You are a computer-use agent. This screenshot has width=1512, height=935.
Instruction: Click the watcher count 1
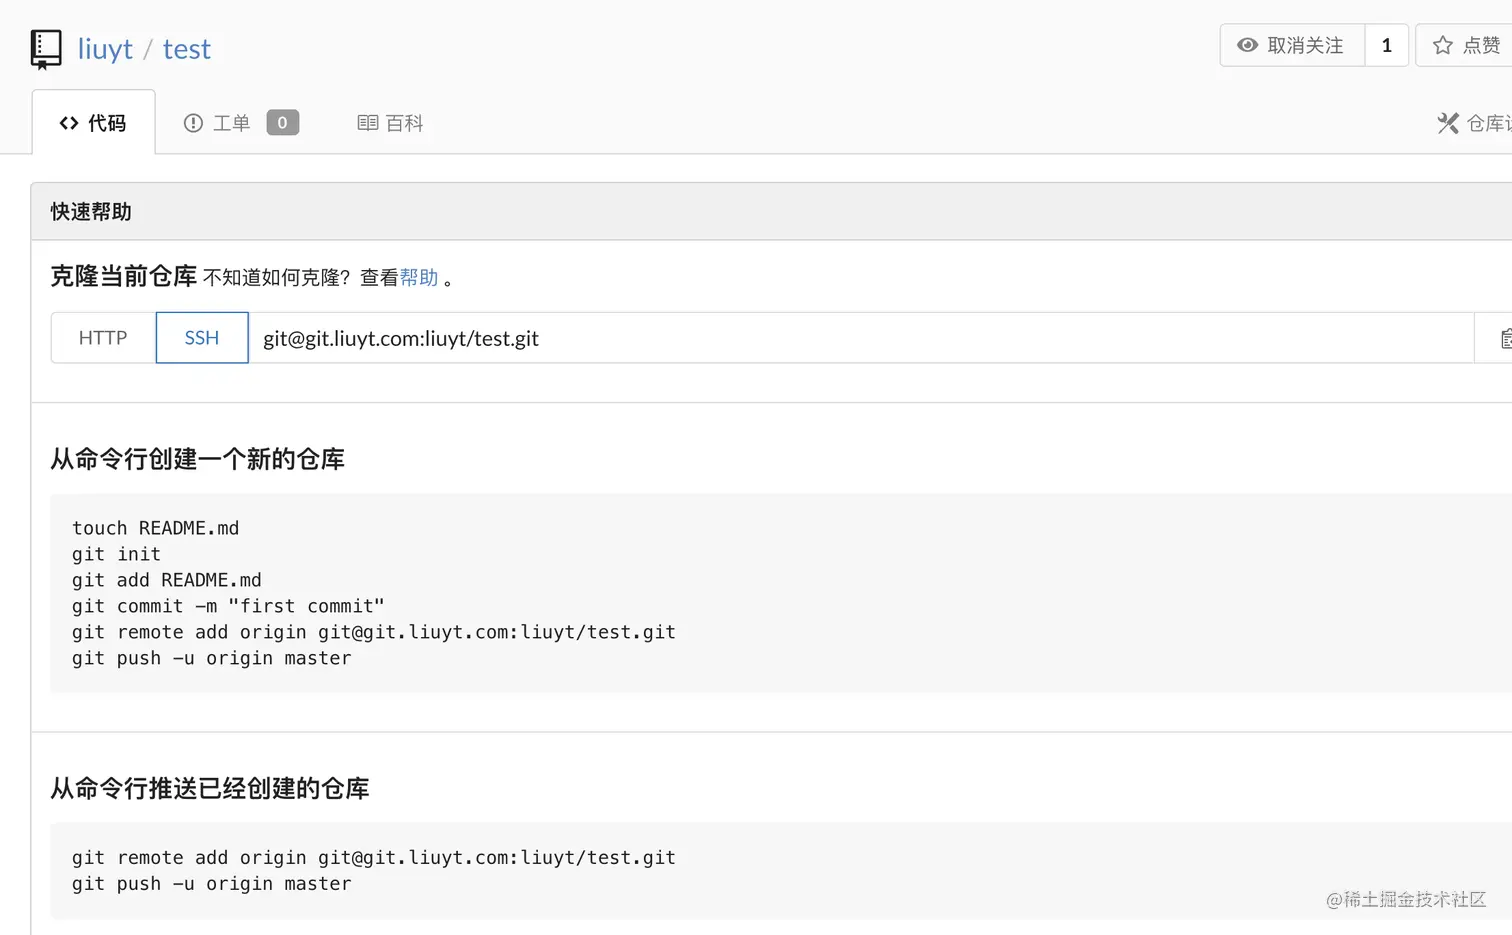1387,45
